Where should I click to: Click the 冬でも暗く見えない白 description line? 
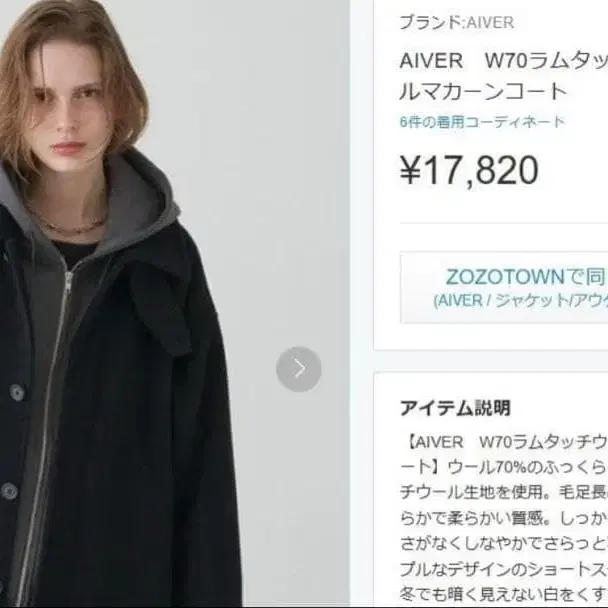point(504,594)
